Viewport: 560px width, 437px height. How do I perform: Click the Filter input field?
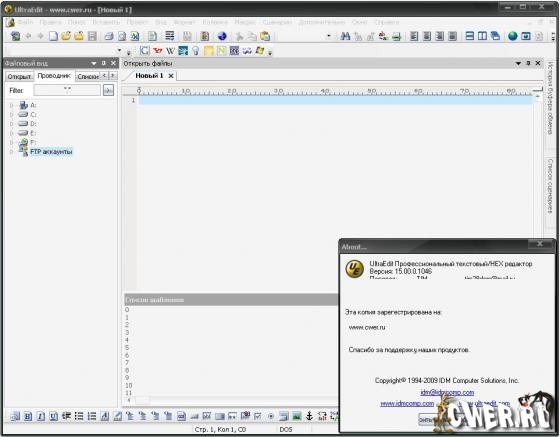(x=67, y=90)
